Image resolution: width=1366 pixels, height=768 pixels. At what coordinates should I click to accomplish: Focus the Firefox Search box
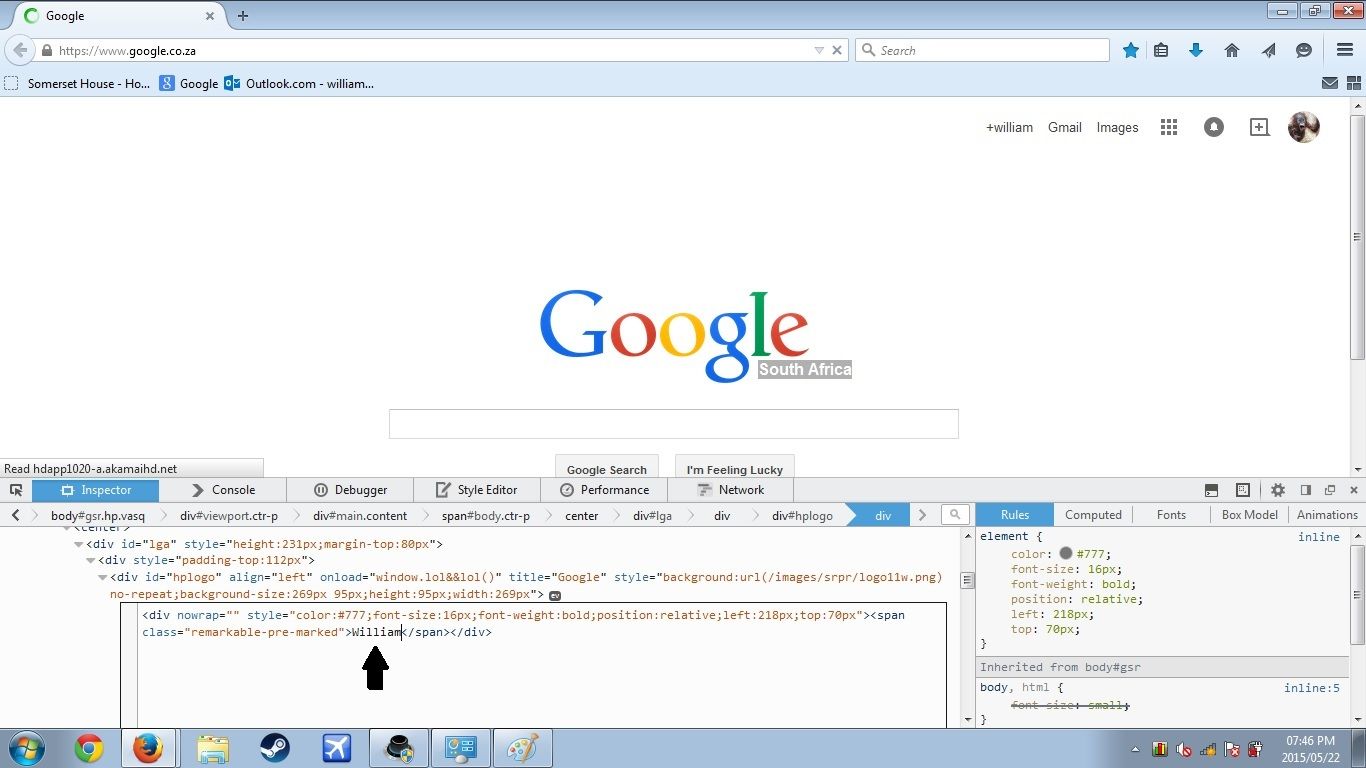(x=982, y=50)
